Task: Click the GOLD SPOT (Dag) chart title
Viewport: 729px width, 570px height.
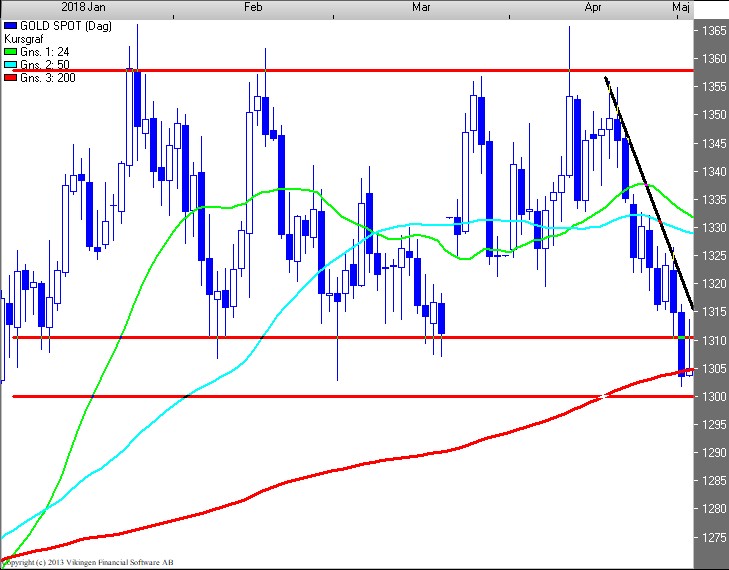Action: click(60, 24)
